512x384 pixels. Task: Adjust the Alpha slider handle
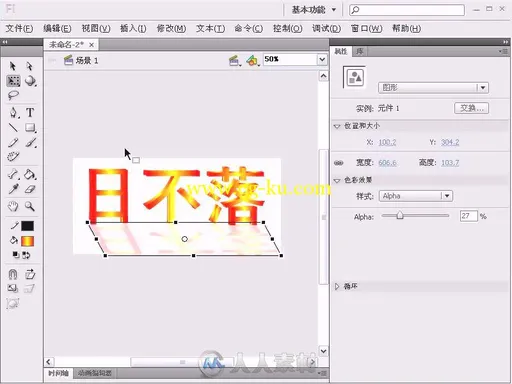tap(400, 216)
